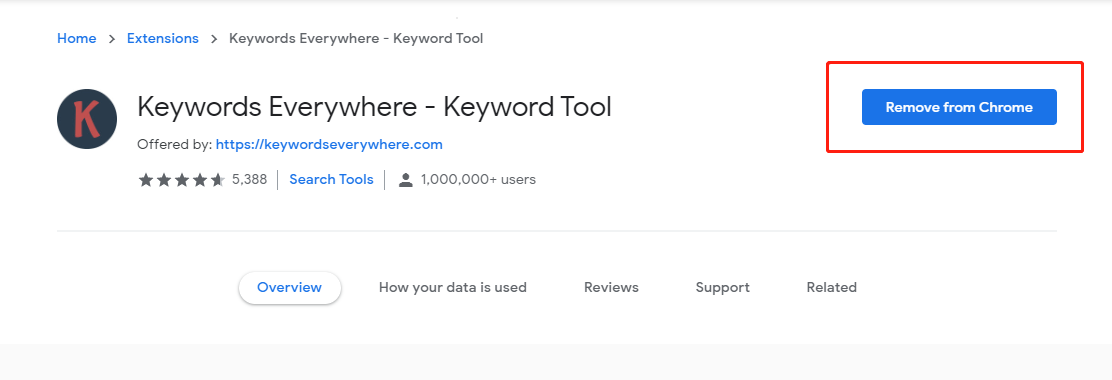The height and width of the screenshot is (380, 1112).
Task: Go to Home via breadcrumb
Action: point(77,38)
